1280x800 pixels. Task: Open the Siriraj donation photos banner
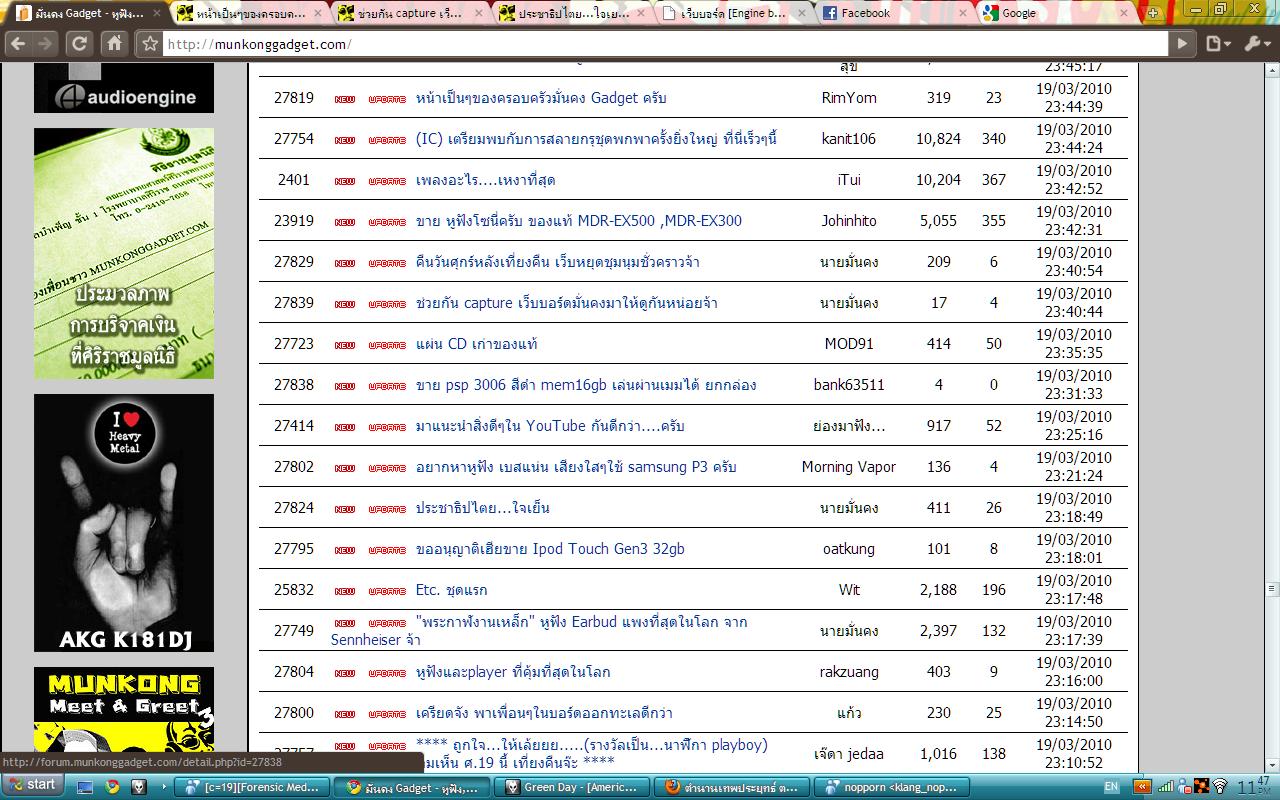[x=124, y=253]
